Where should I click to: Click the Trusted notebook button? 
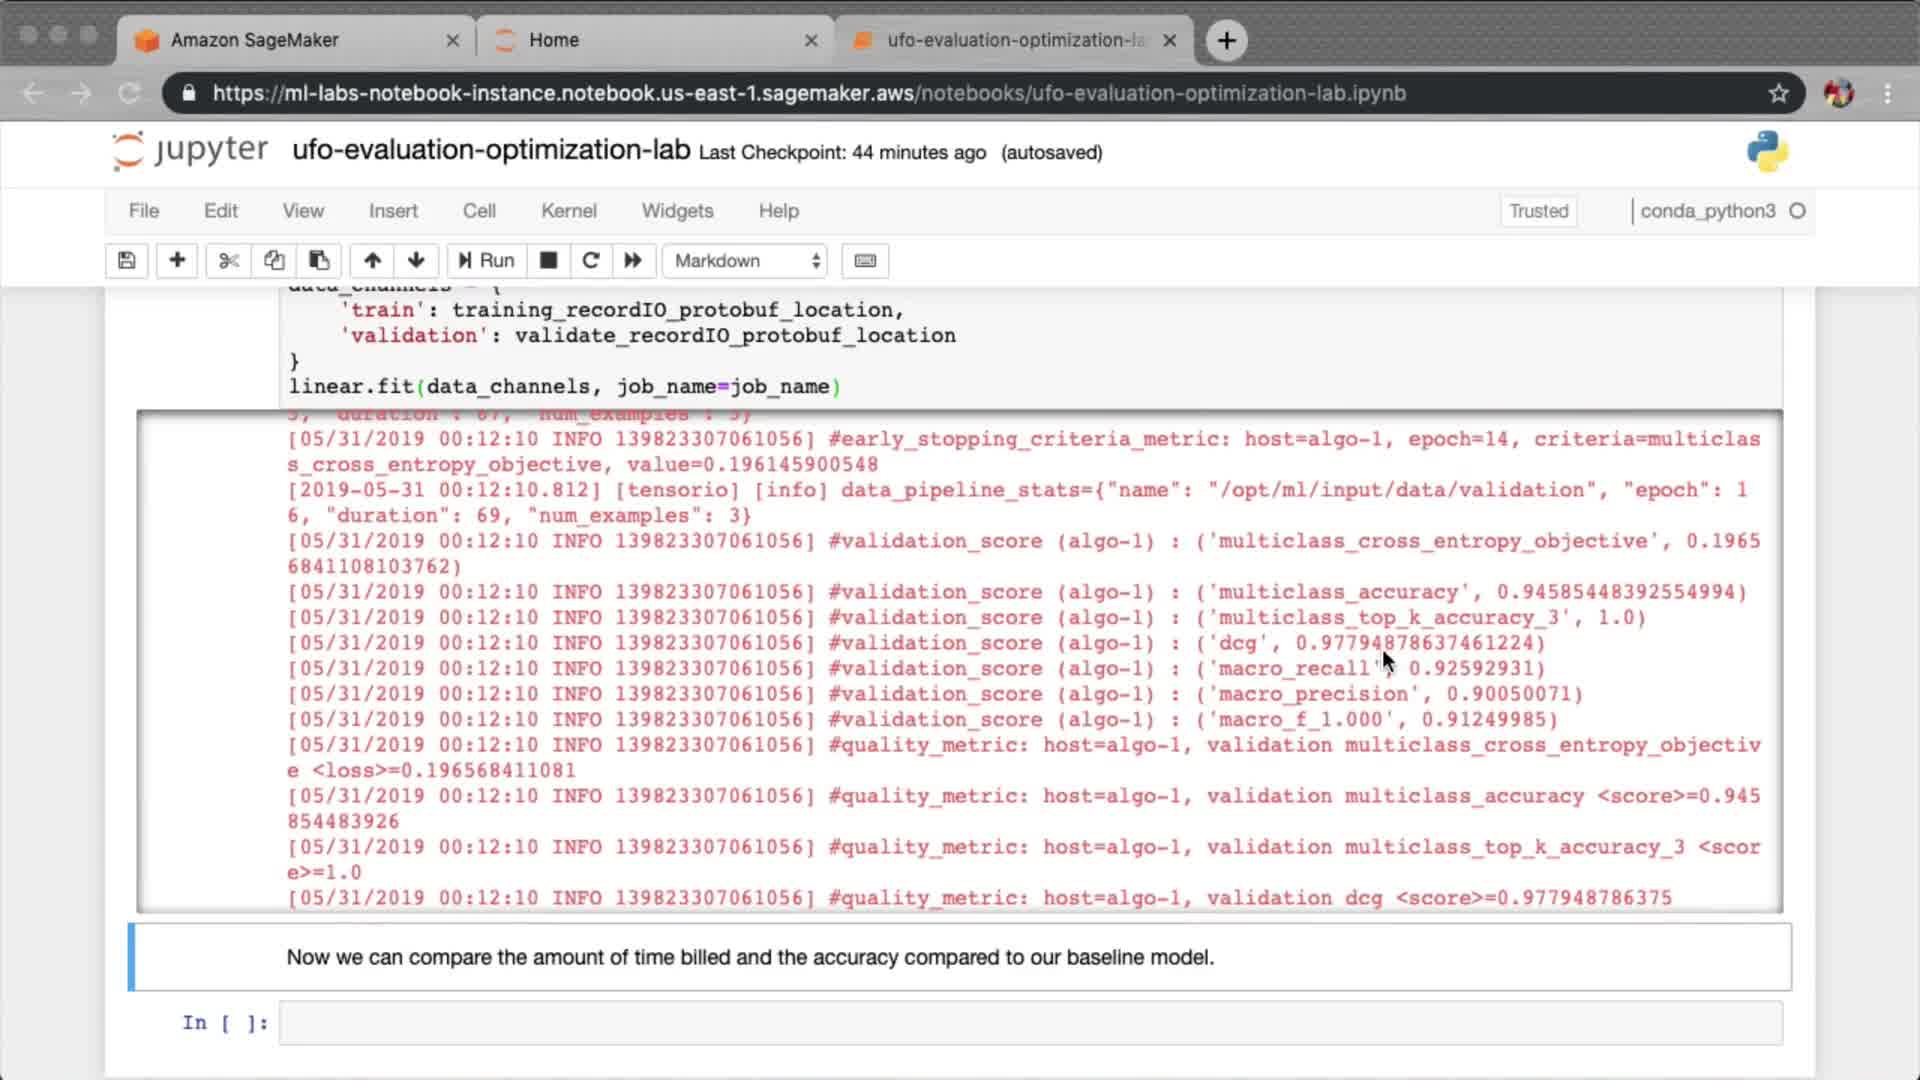1538,211
